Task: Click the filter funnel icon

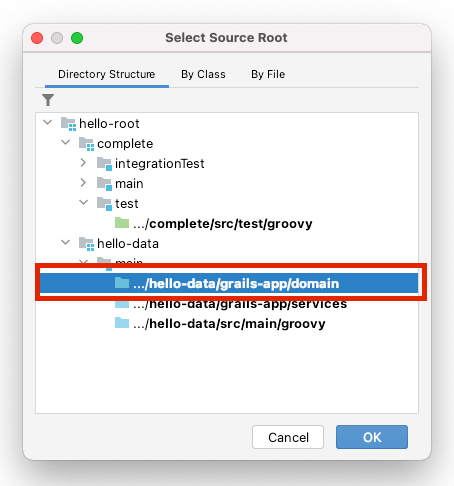Action: (x=48, y=100)
